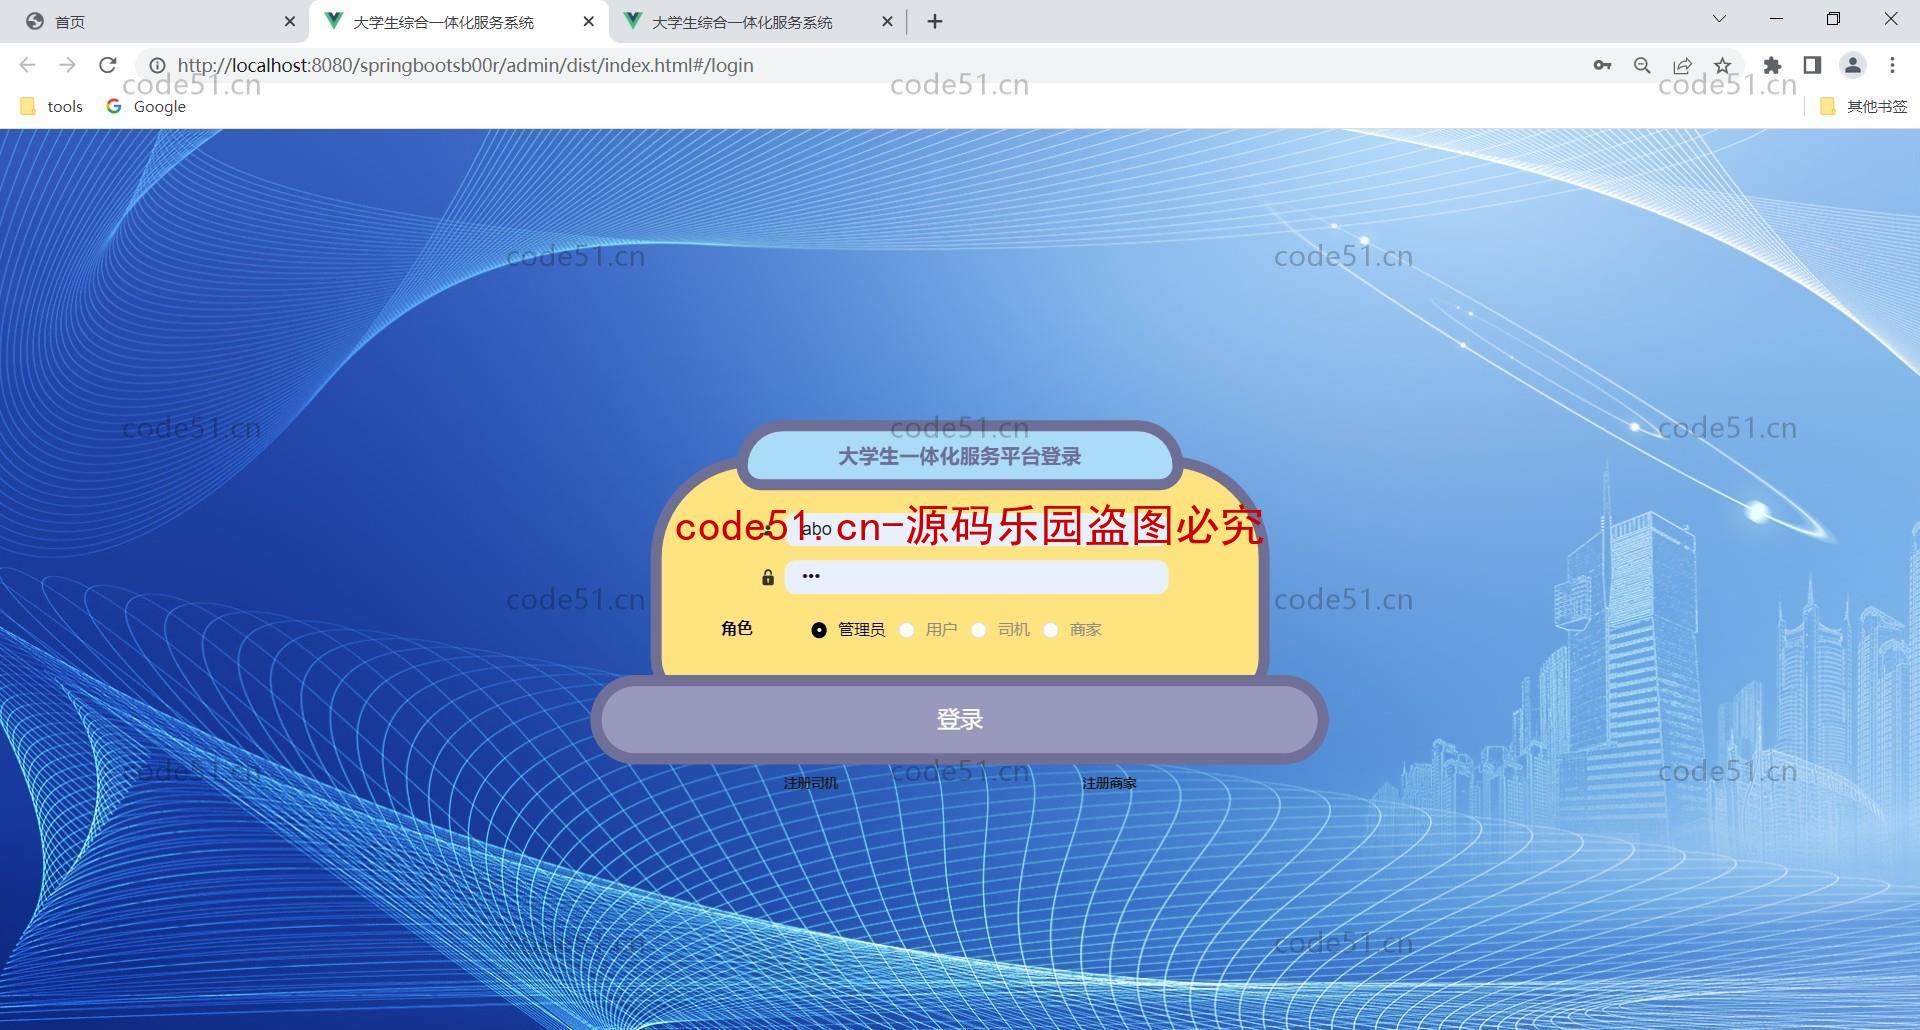Open saved passwords key icon
This screenshot has height=1030, width=1920.
coord(1602,65)
